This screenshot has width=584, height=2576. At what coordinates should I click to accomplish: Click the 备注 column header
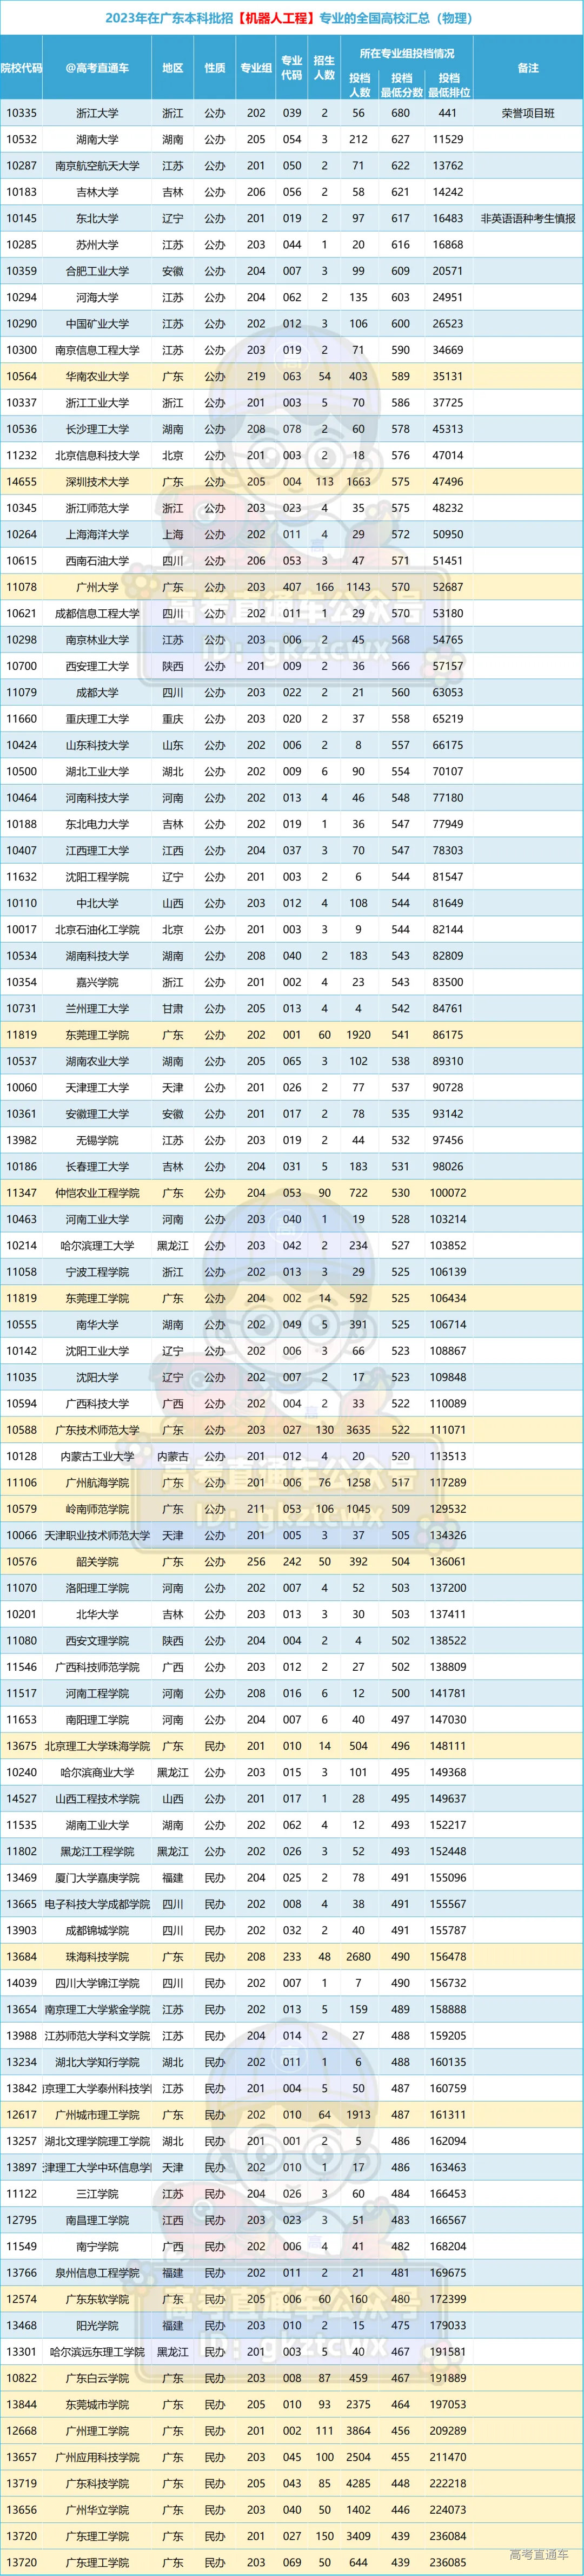tap(528, 68)
